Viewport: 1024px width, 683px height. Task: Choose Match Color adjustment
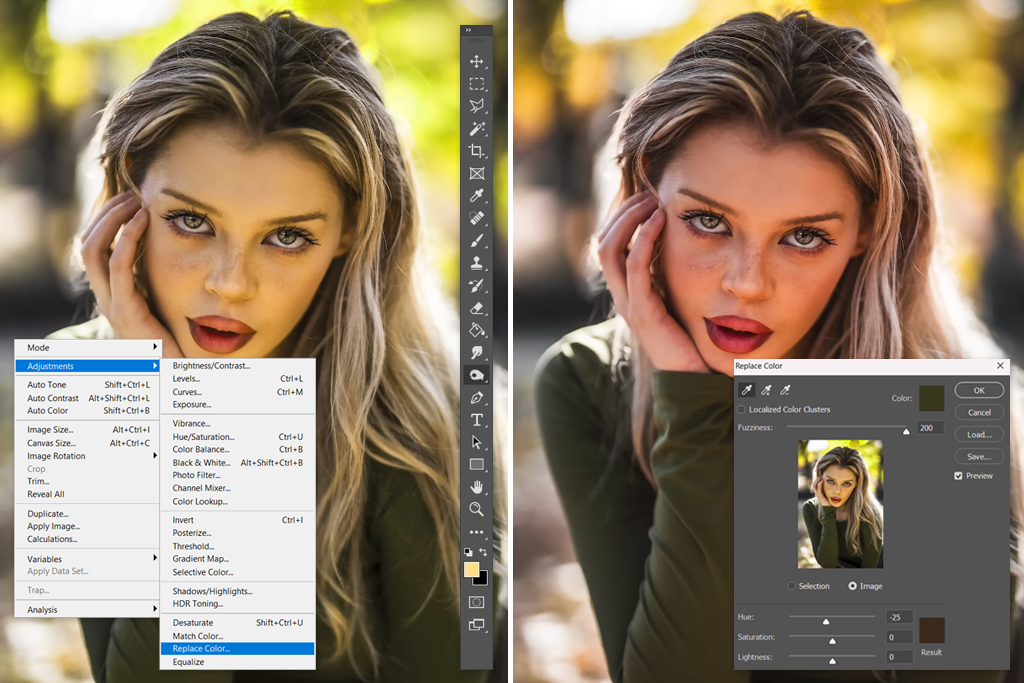click(x=238, y=636)
